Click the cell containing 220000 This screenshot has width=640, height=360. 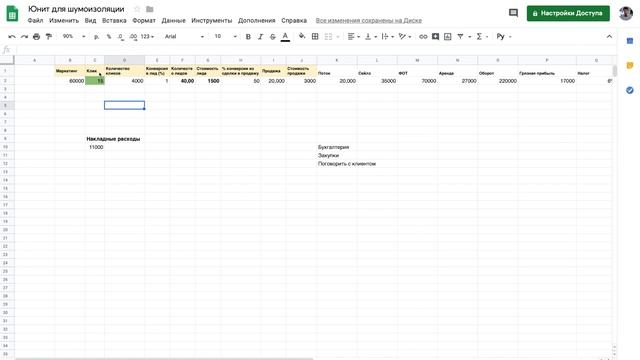click(498, 81)
